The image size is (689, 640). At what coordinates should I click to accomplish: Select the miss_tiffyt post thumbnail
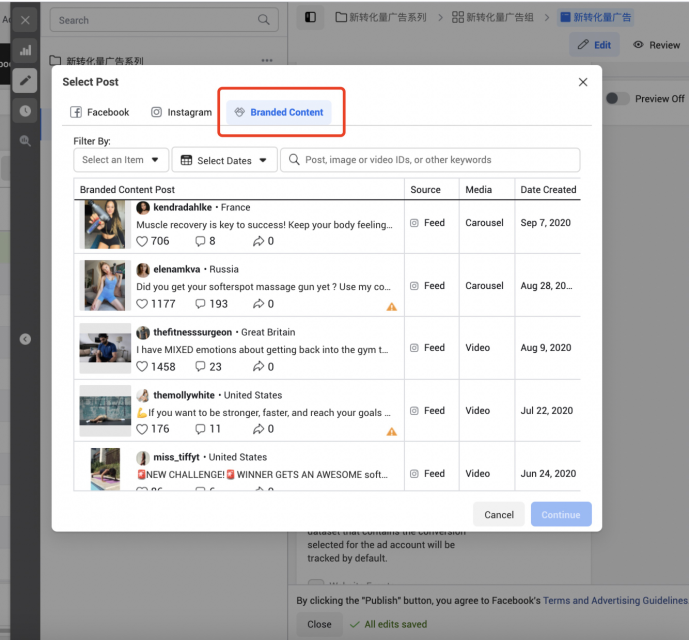[x=105, y=469]
